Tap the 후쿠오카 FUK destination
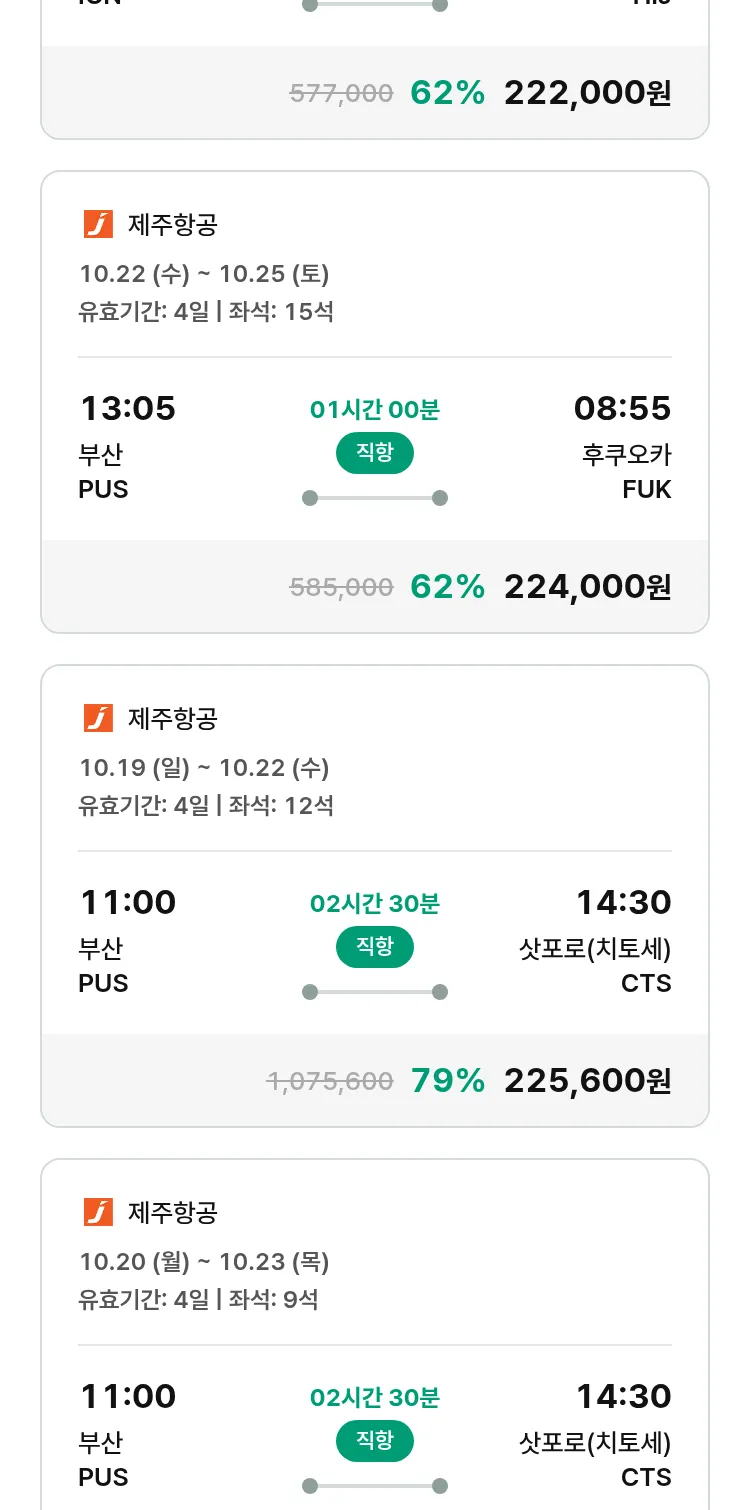This screenshot has height=1510, width=750. (626, 471)
